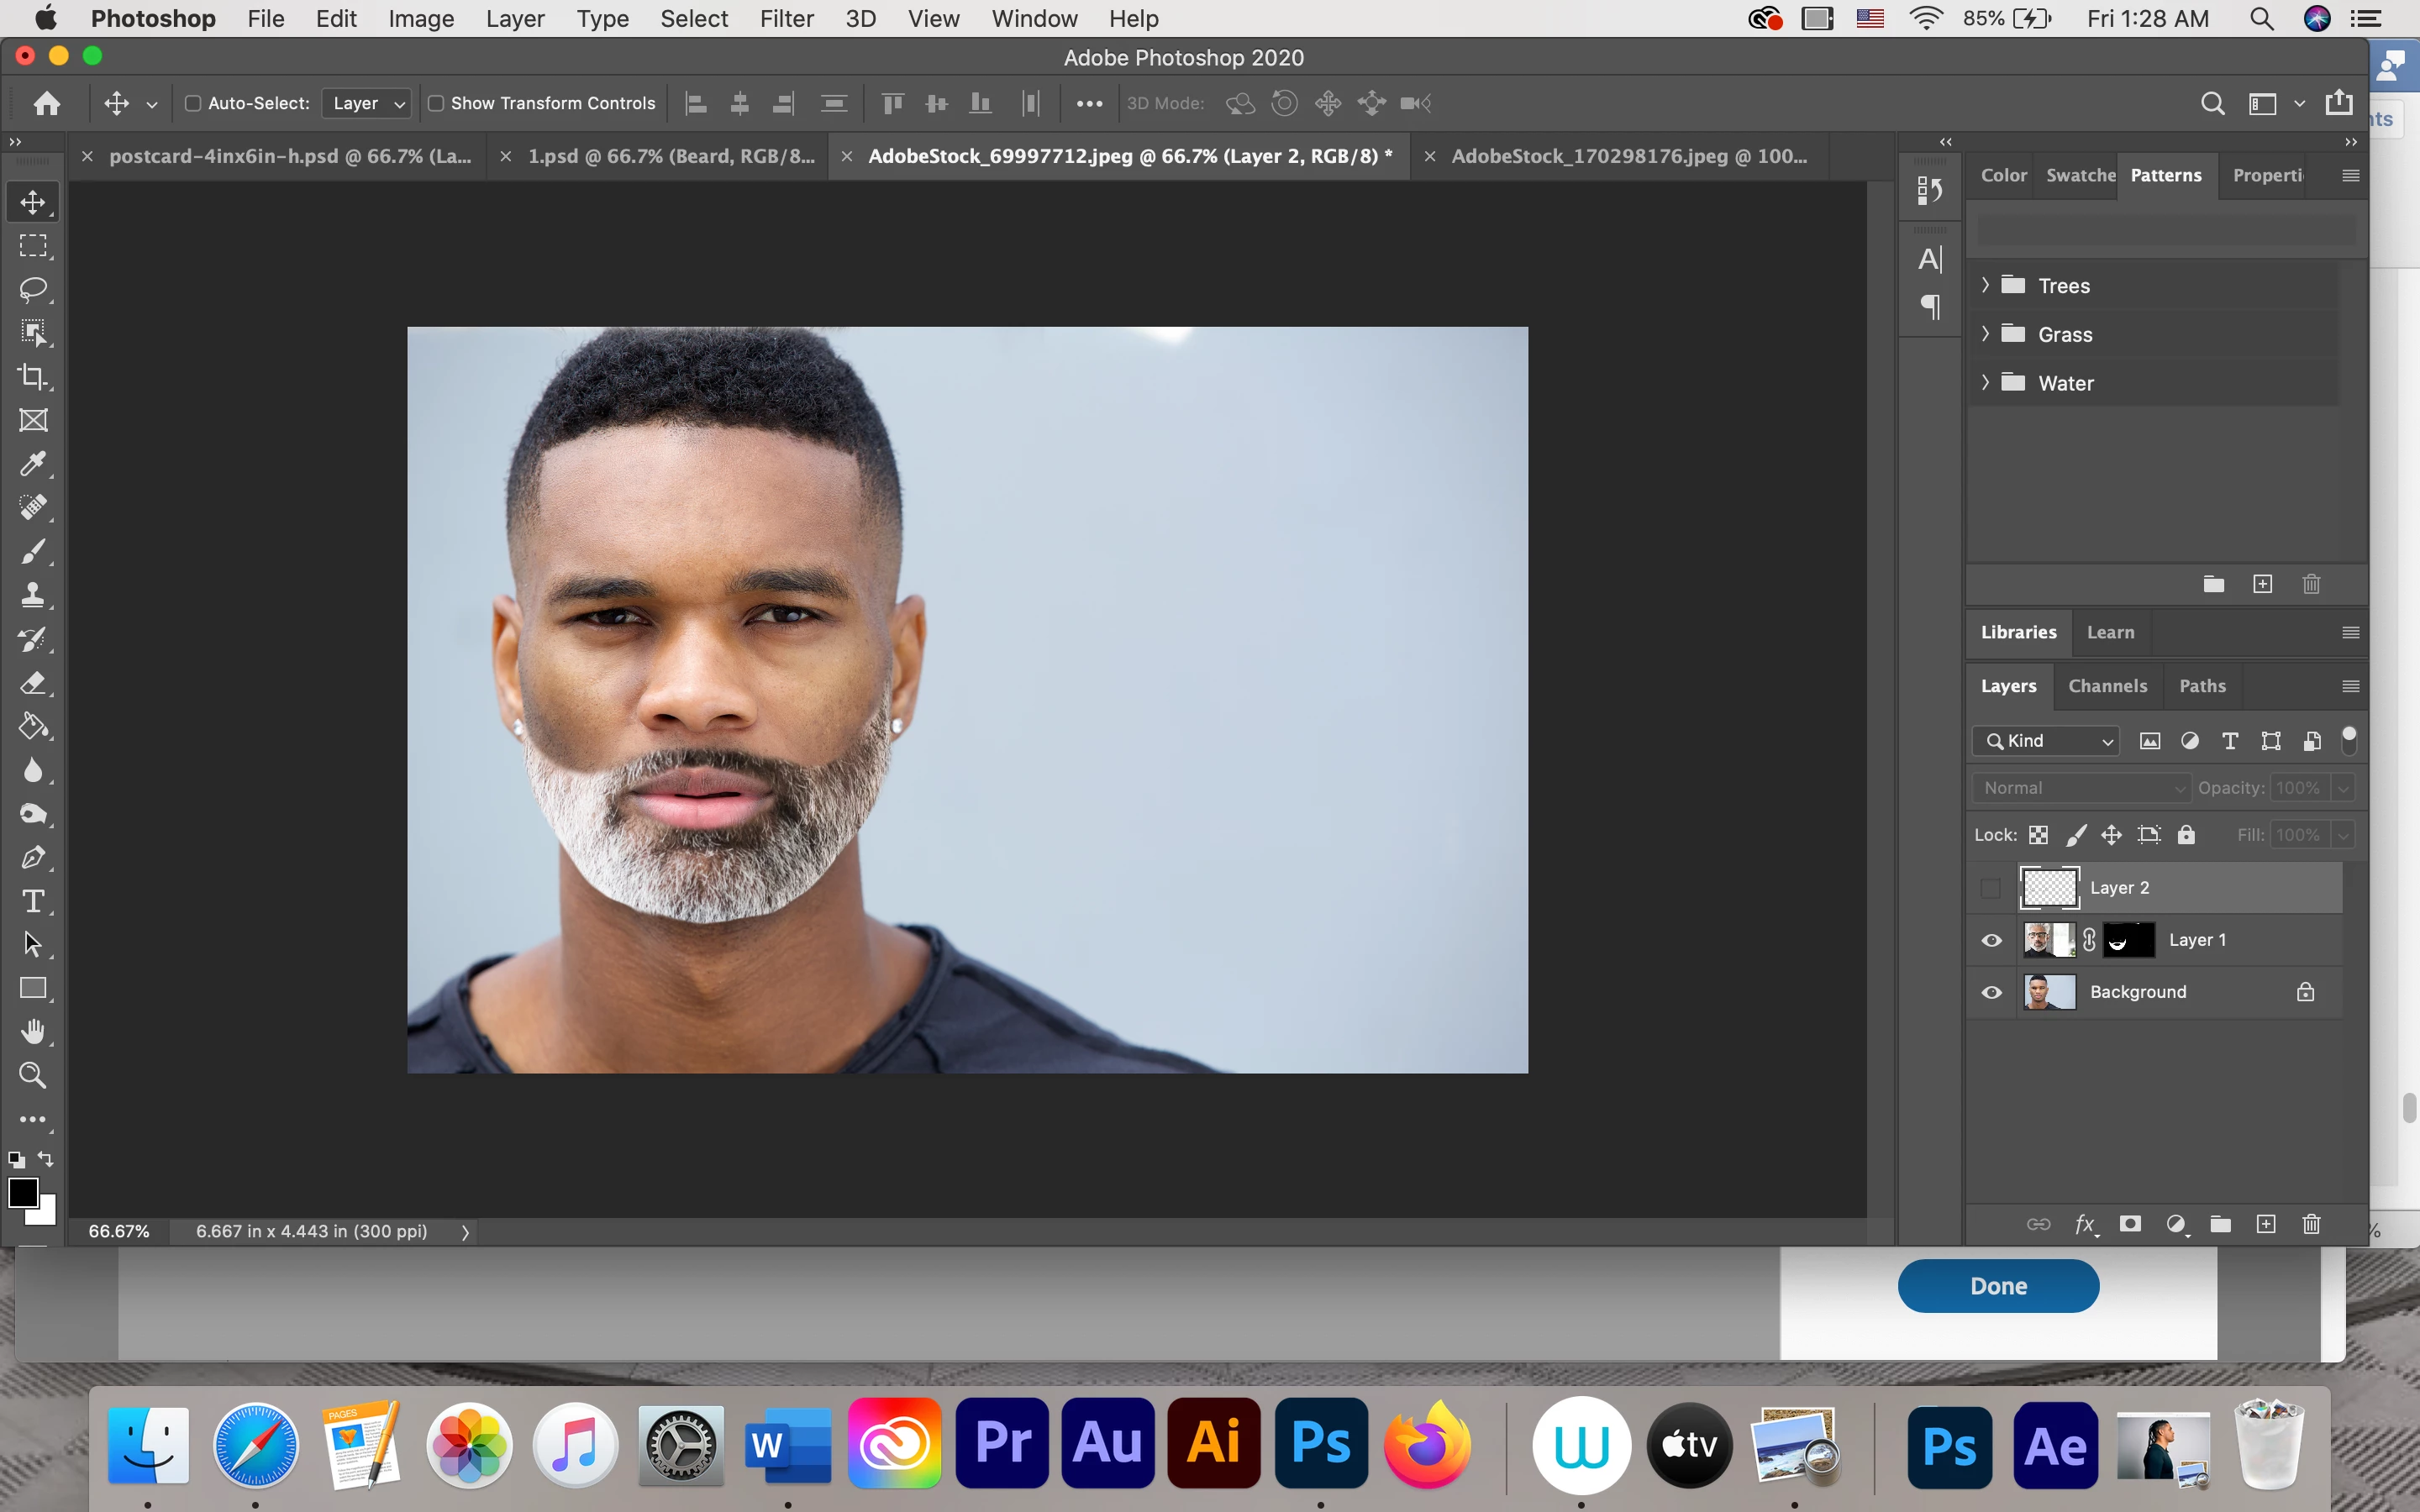The height and width of the screenshot is (1512, 2420).
Task: Pick the Eyedropper tool
Action: [x=33, y=464]
